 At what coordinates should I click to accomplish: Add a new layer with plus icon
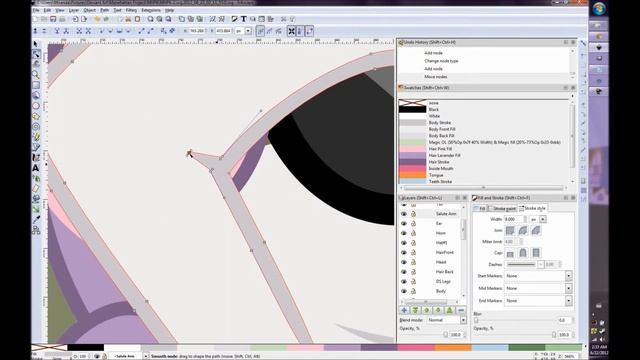click(x=404, y=311)
